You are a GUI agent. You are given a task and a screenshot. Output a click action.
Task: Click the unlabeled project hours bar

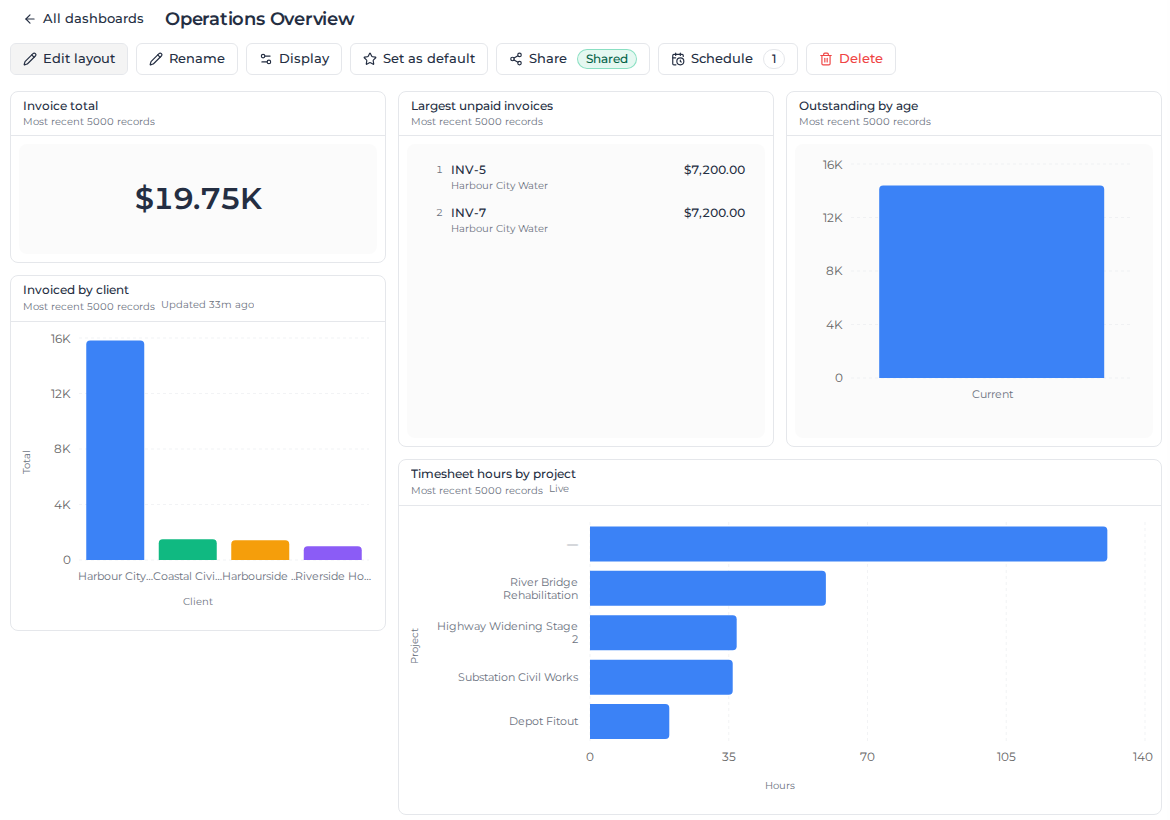[x=848, y=544]
